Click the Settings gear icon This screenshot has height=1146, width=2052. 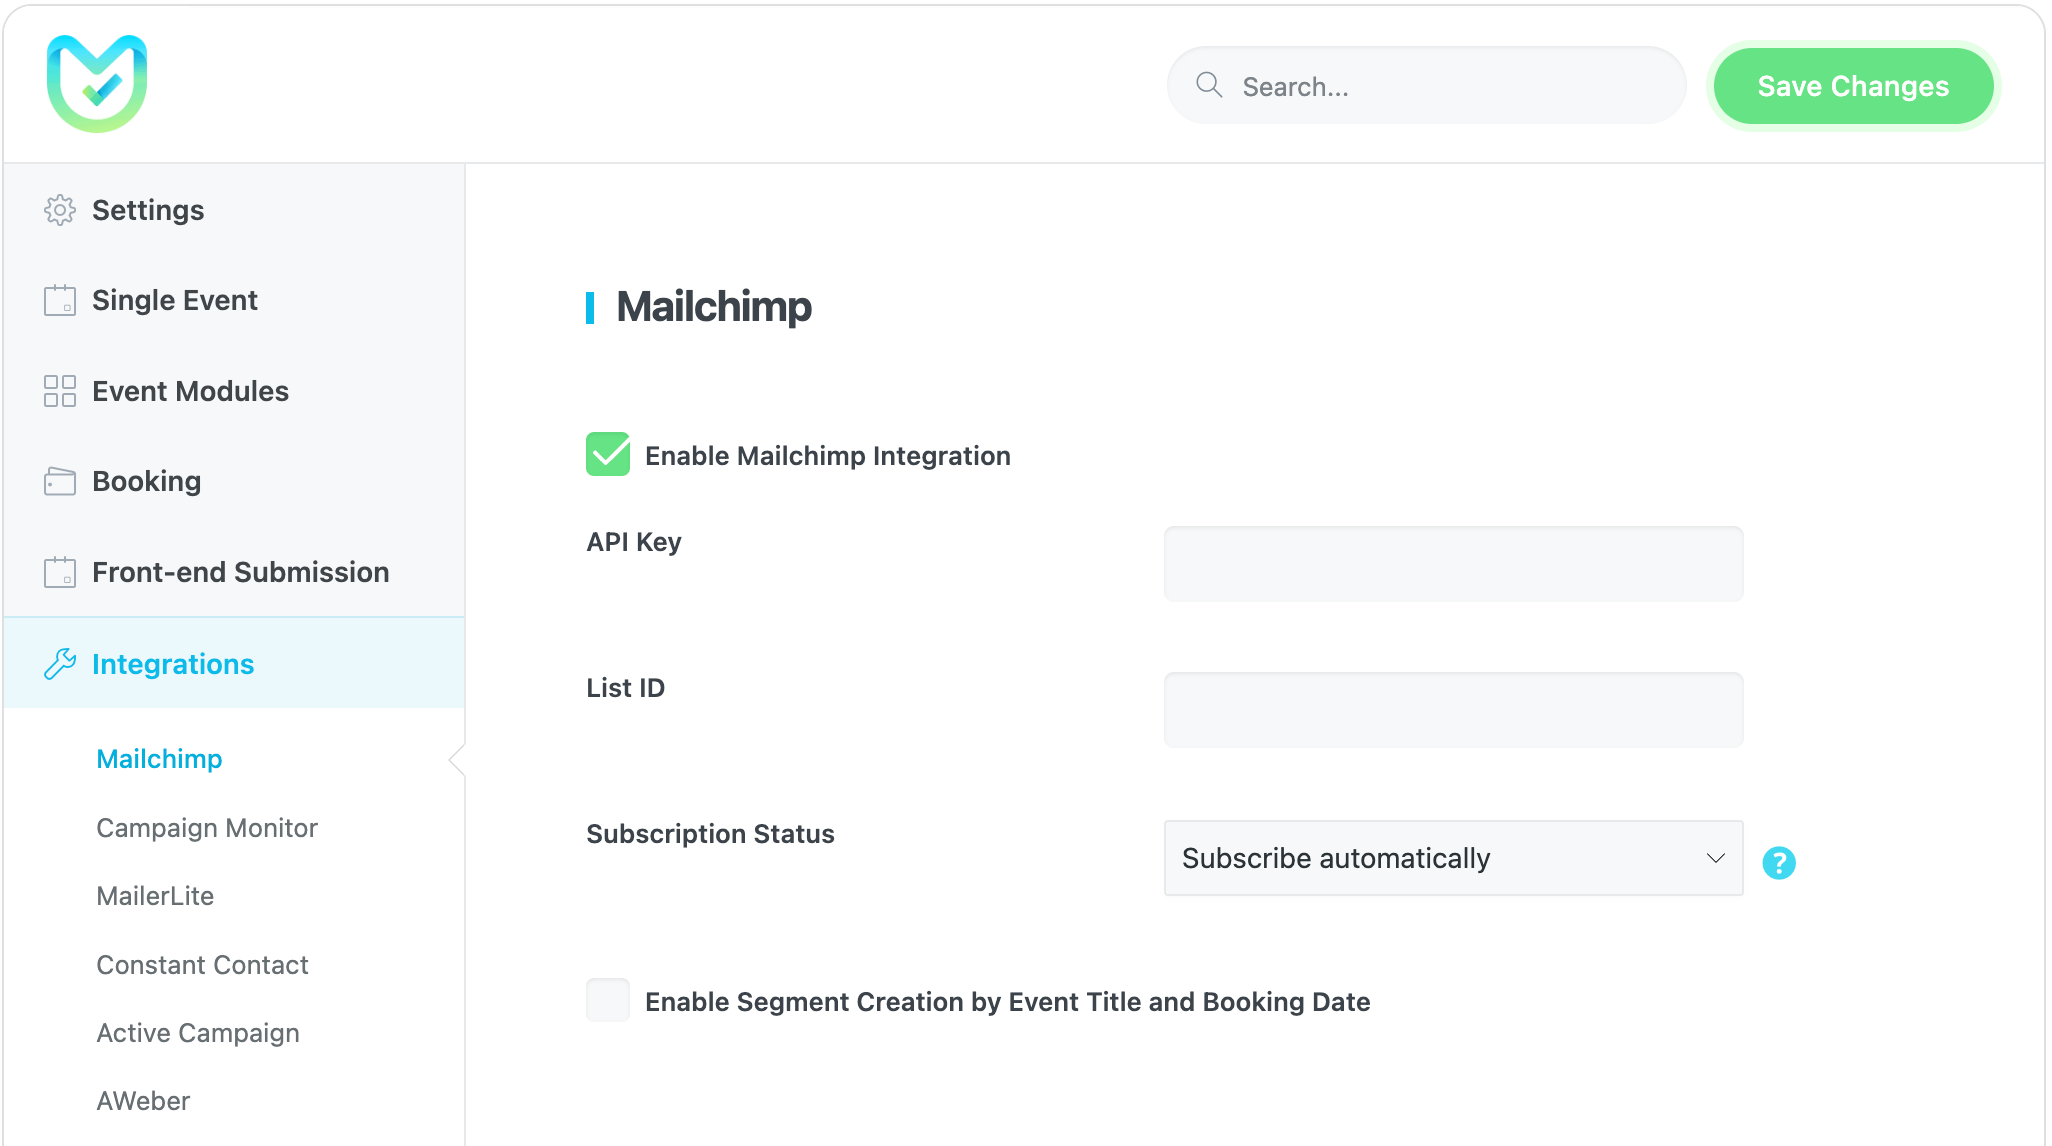[x=60, y=210]
